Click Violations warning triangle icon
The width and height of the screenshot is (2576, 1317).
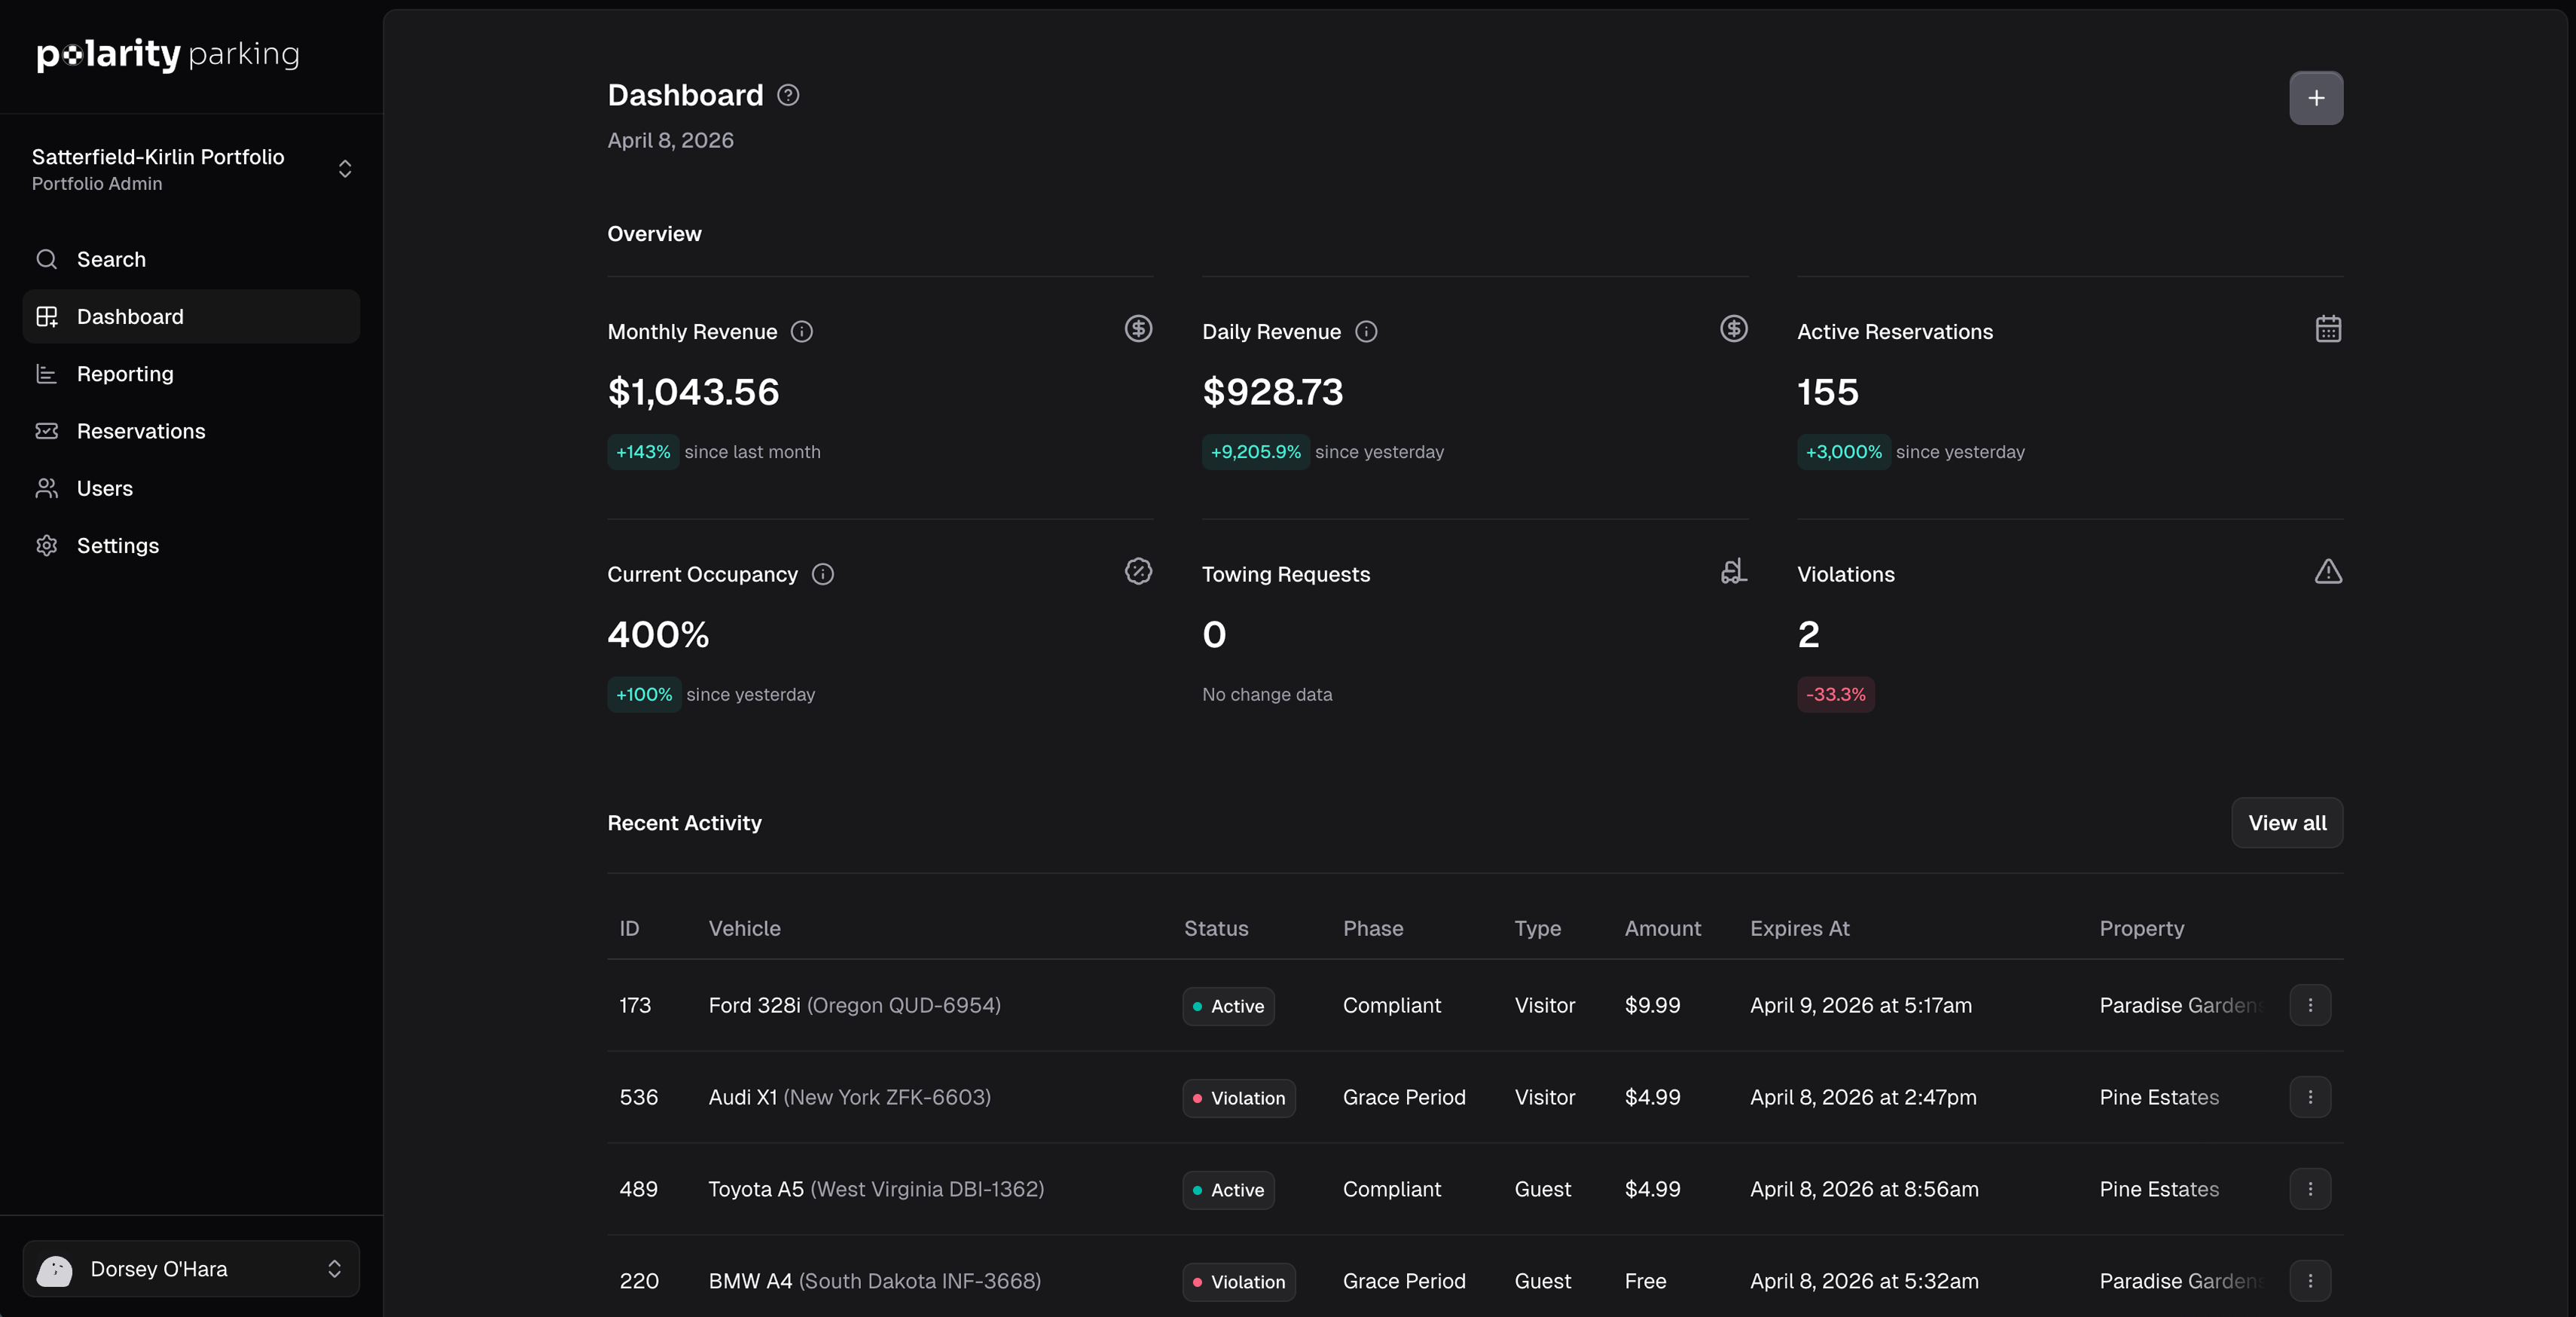(x=2328, y=571)
